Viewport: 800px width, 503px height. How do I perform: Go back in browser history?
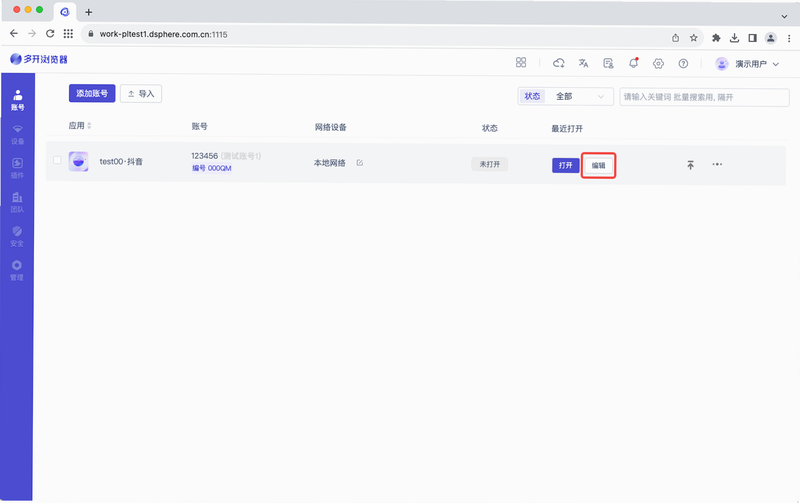14,34
